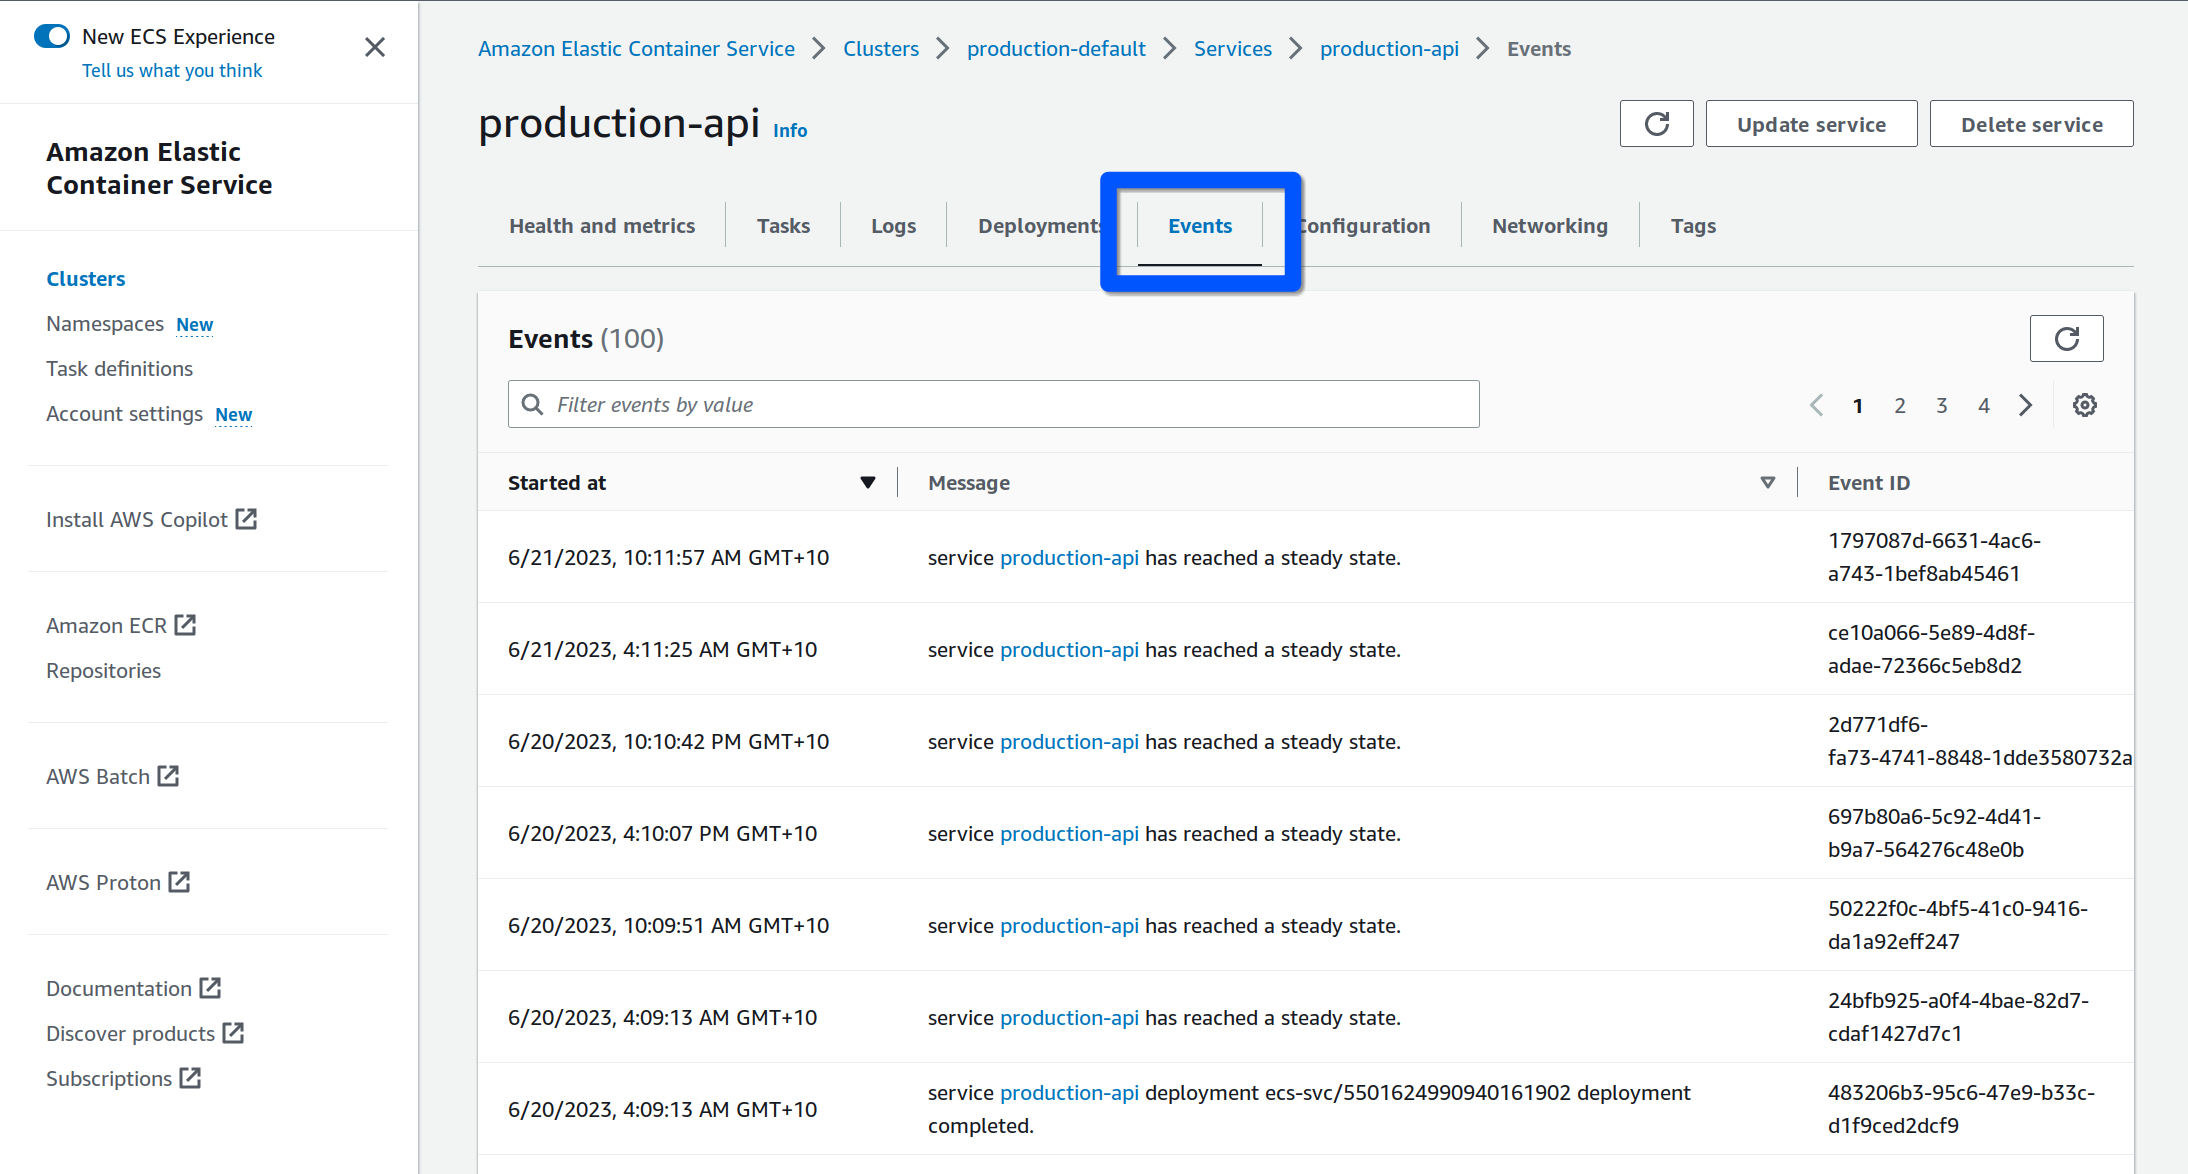Click production-api link in 6/21 4:11:25 AM event

pos(1069,650)
